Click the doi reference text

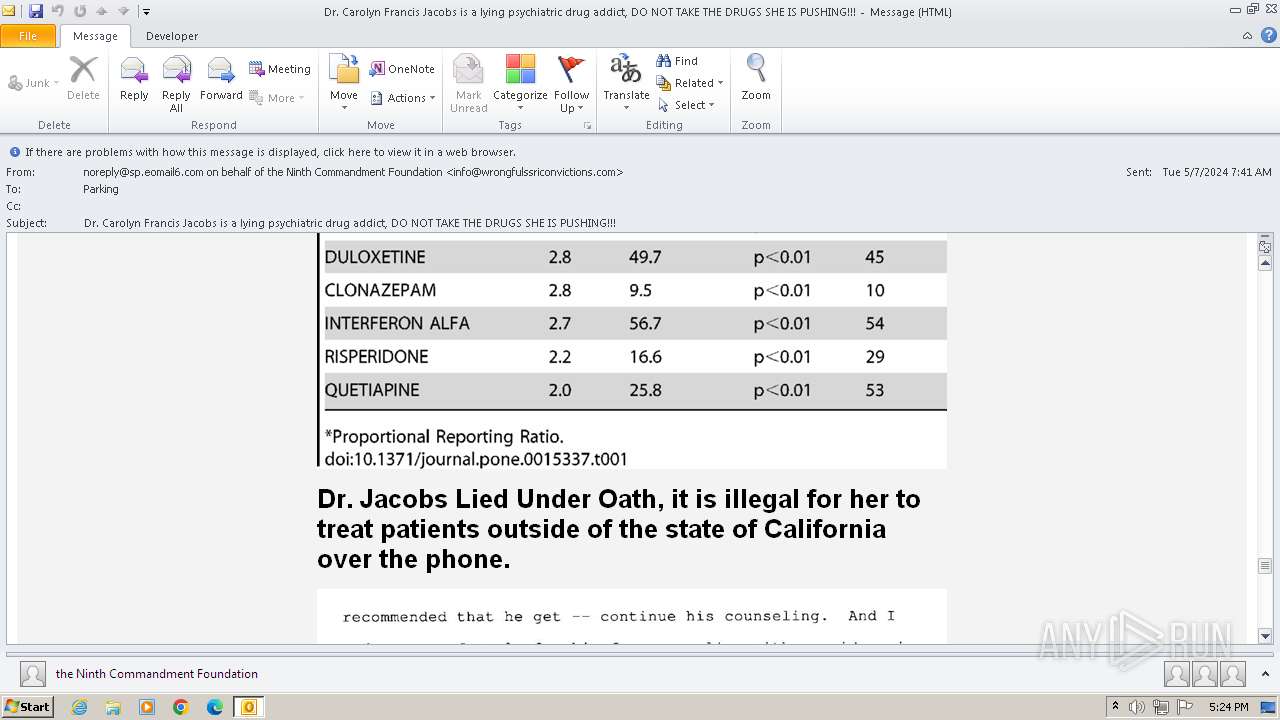pos(476,459)
